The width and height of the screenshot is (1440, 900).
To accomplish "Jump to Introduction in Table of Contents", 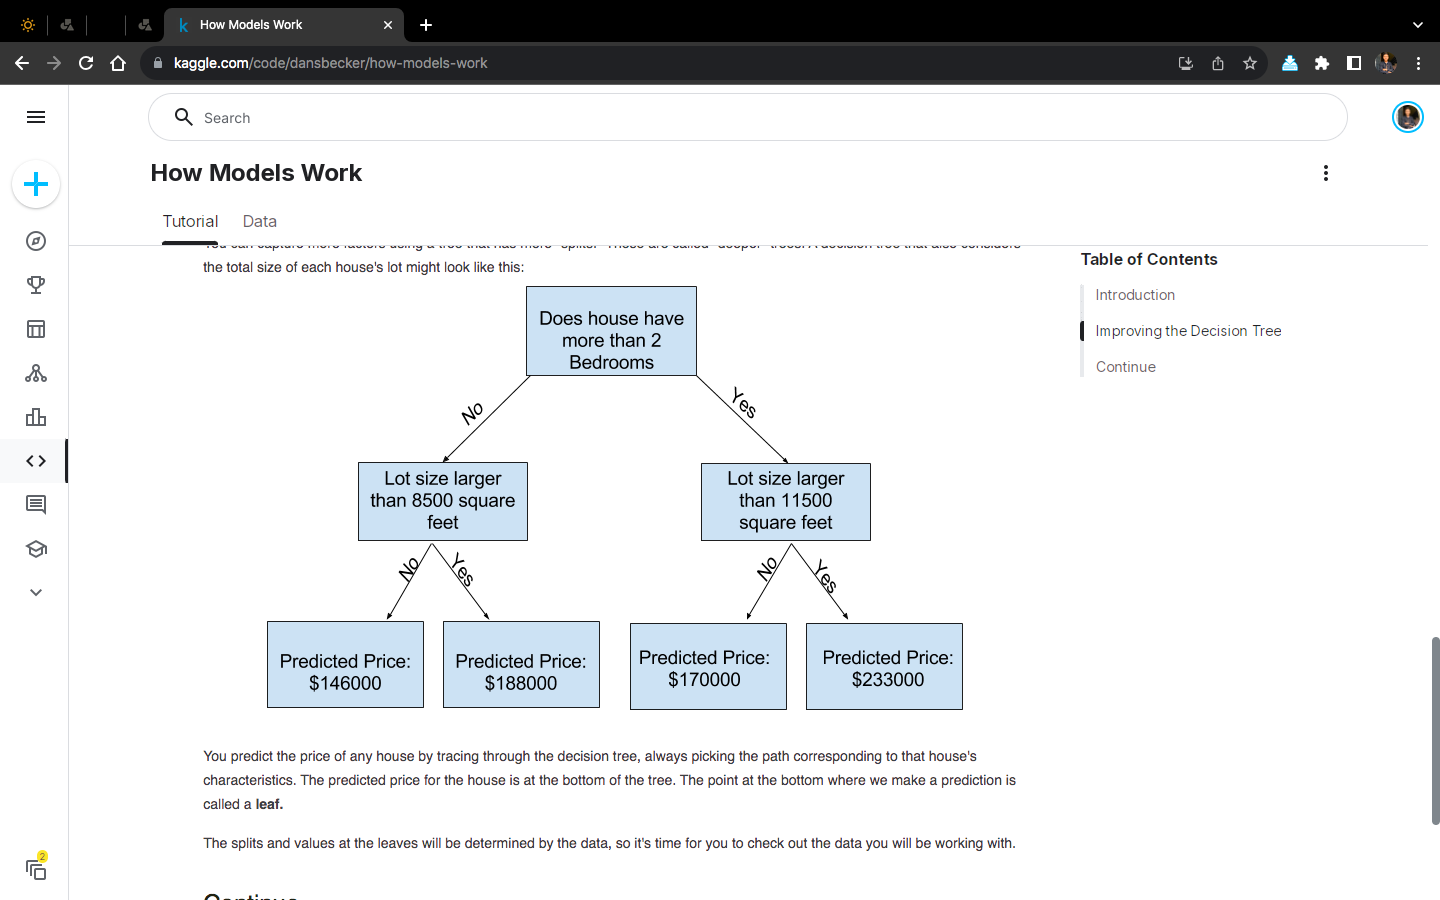I will pos(1135,294).
